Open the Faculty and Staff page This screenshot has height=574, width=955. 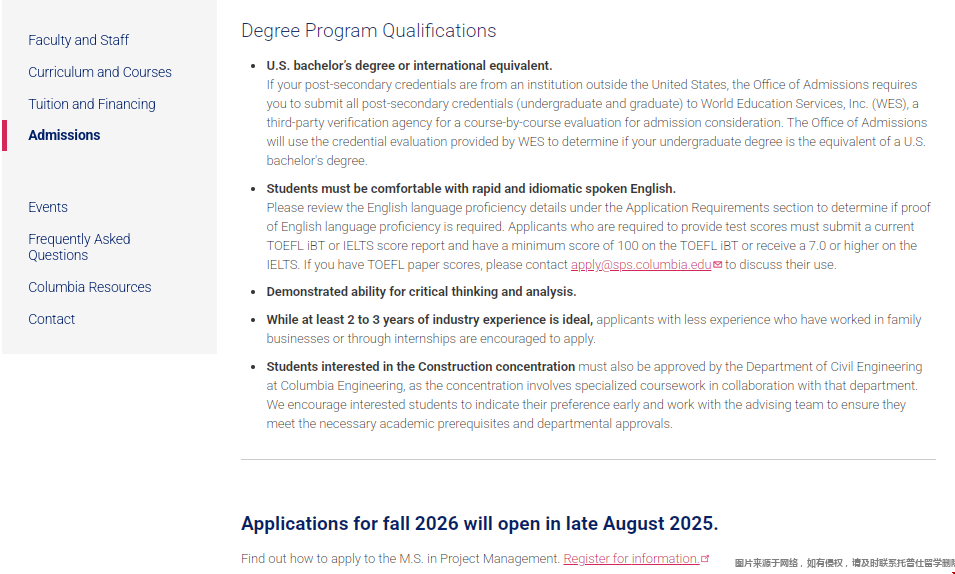pyautogui.click(x=78, y=40)
